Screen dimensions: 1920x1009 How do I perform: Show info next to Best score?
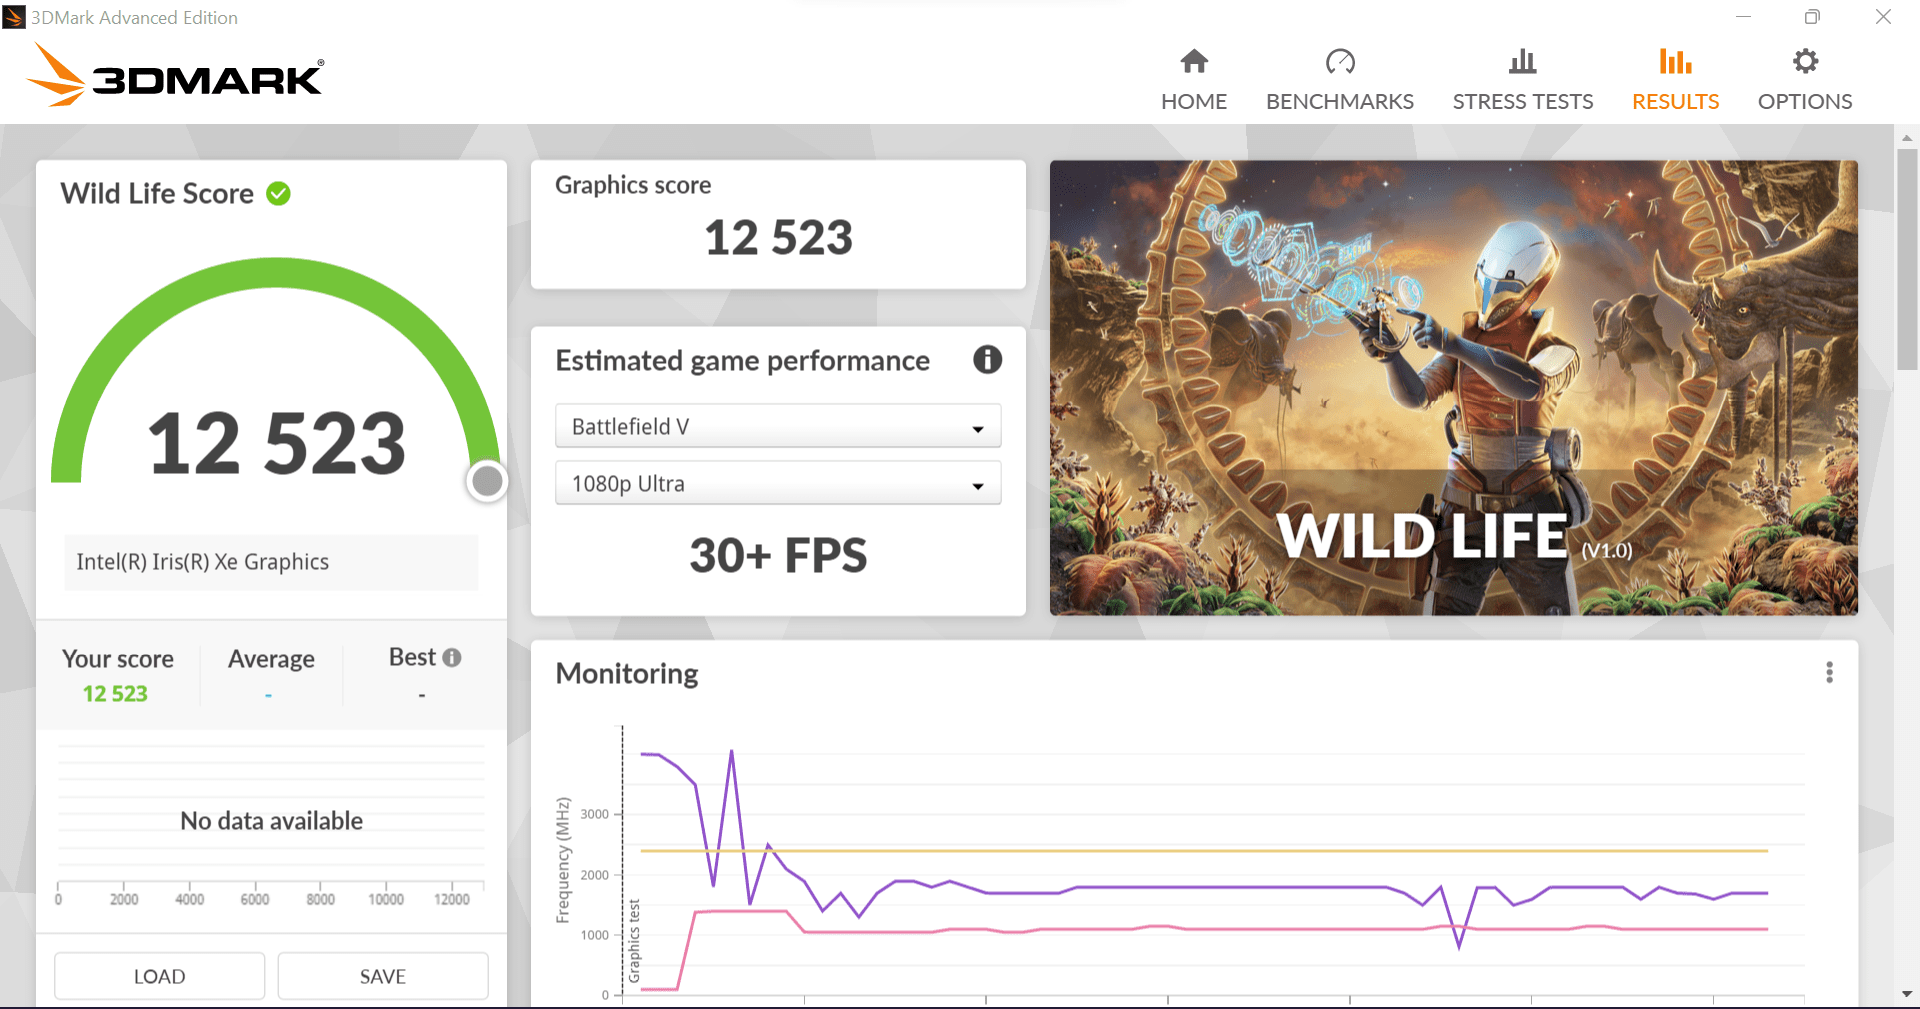[x=452, y=658]
